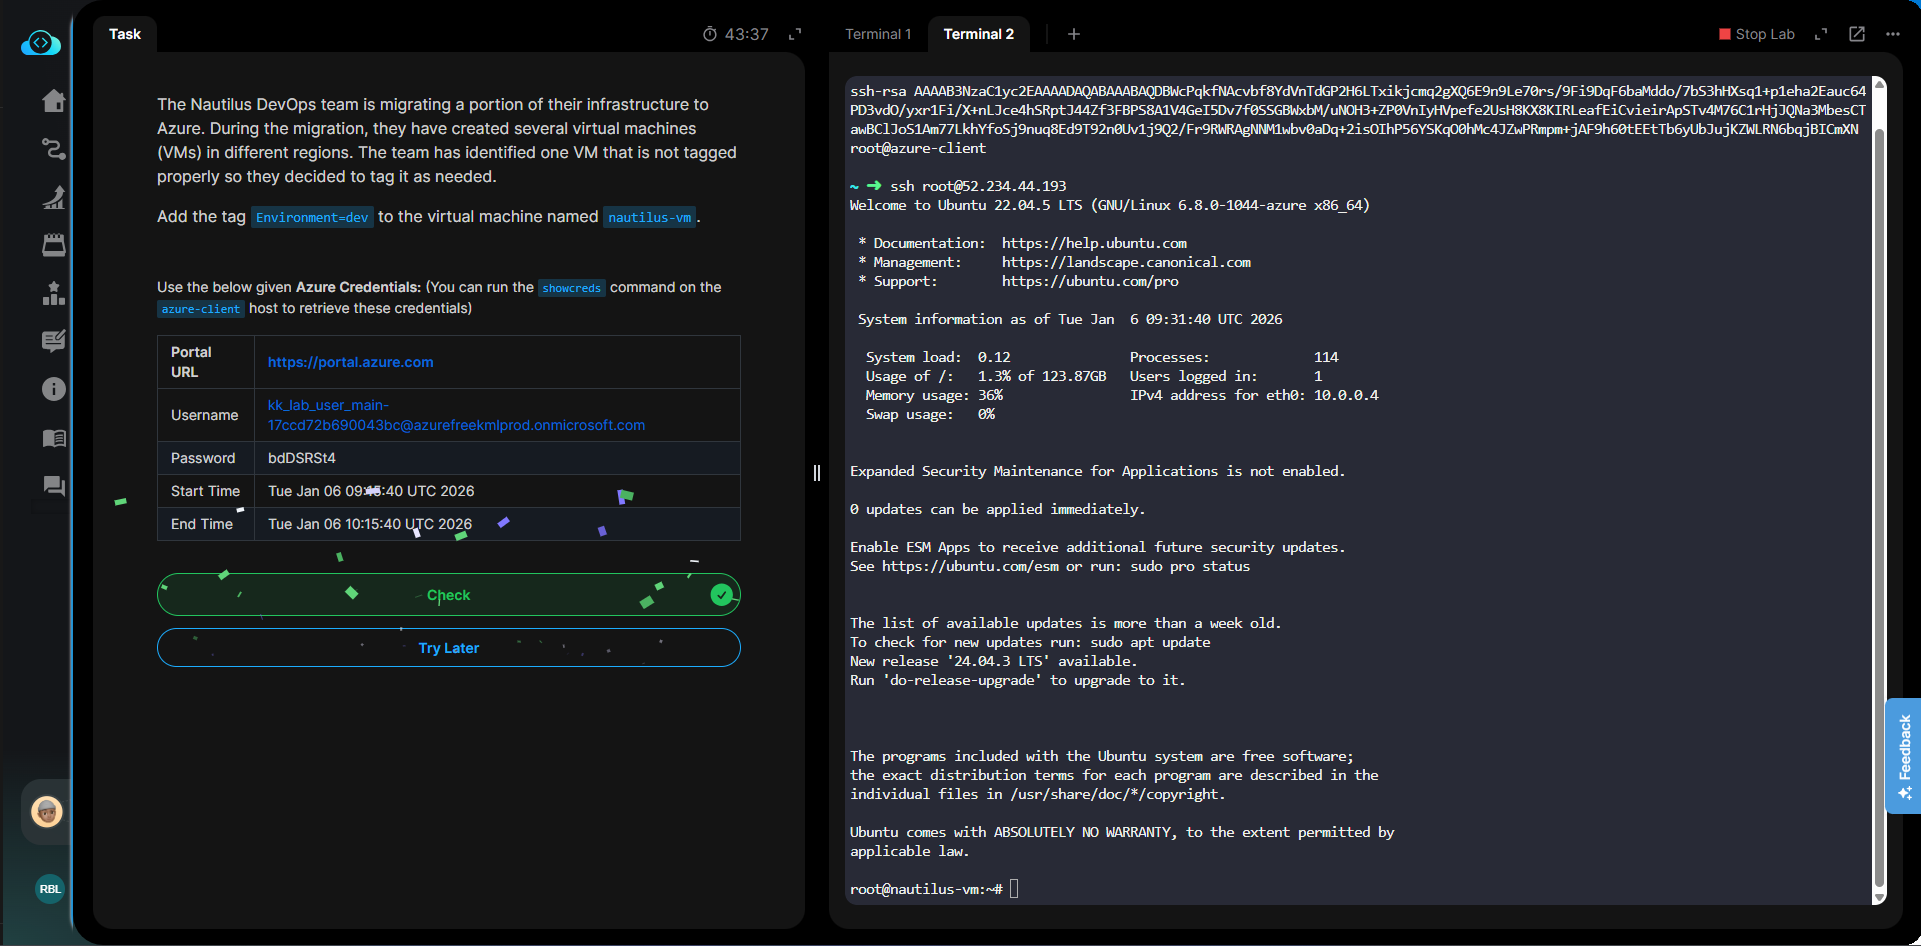Open the chat bubbles icon
Viewport: 1921px width, 946px height.
tap(54, 486)
